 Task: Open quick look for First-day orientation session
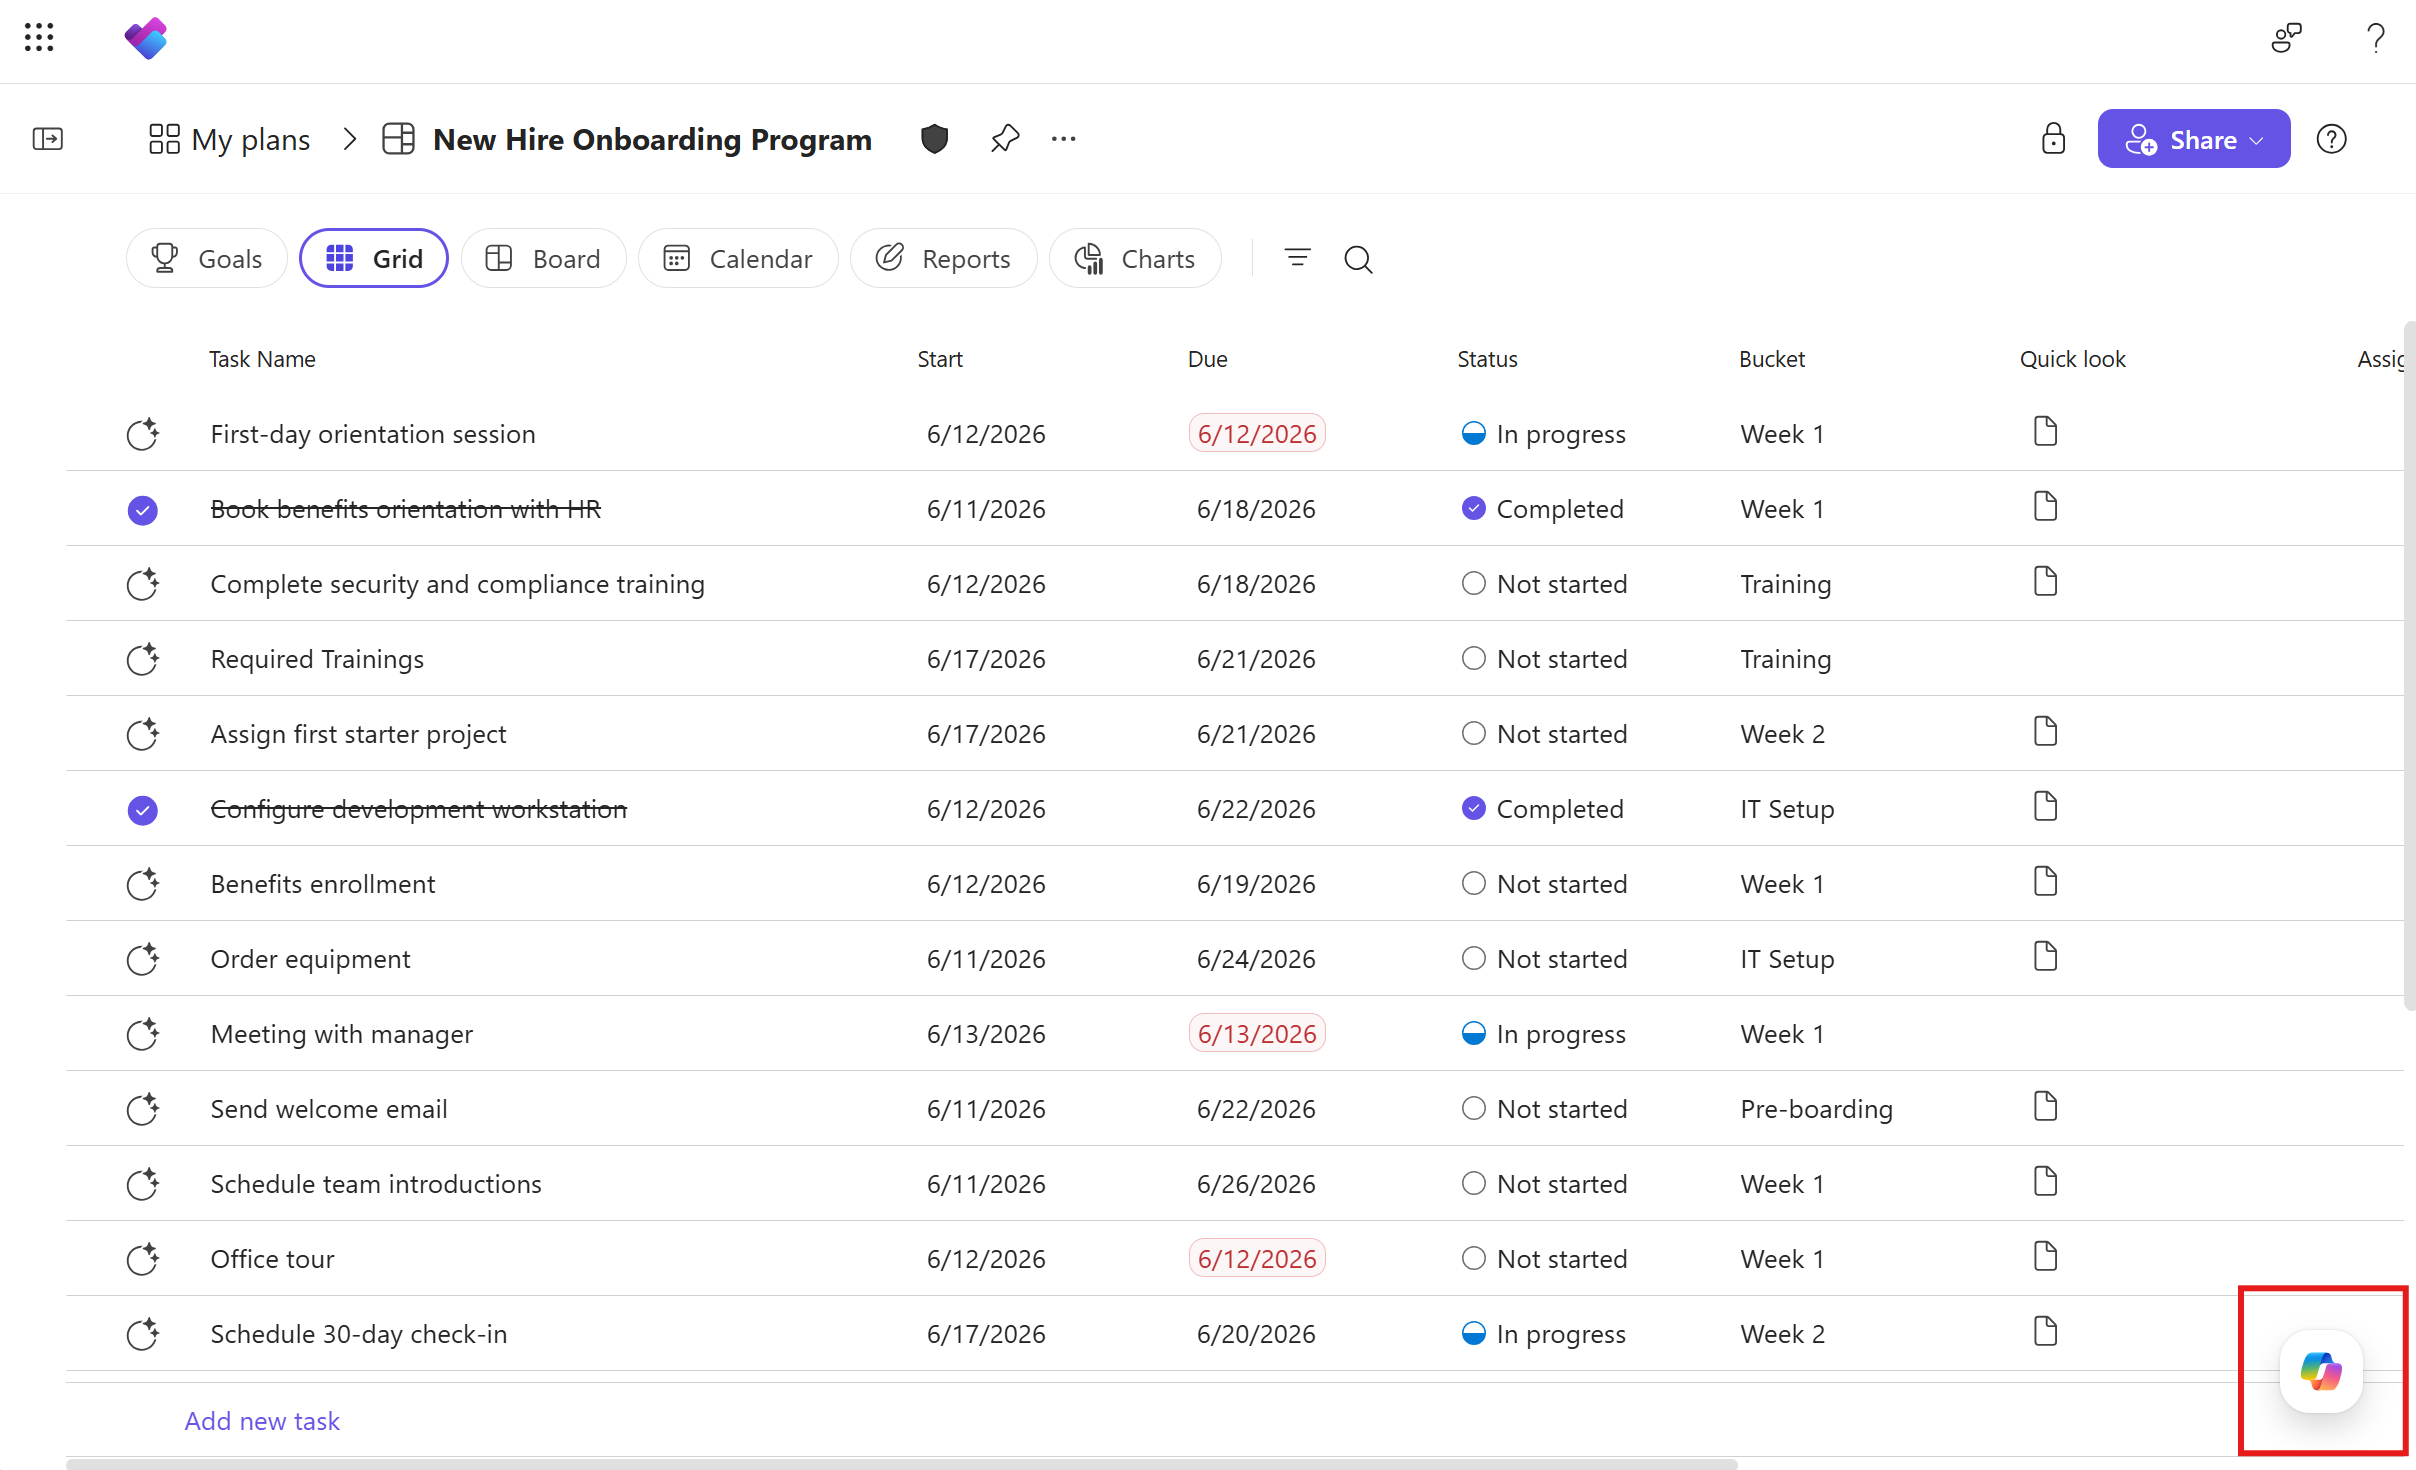point(2045,432)
